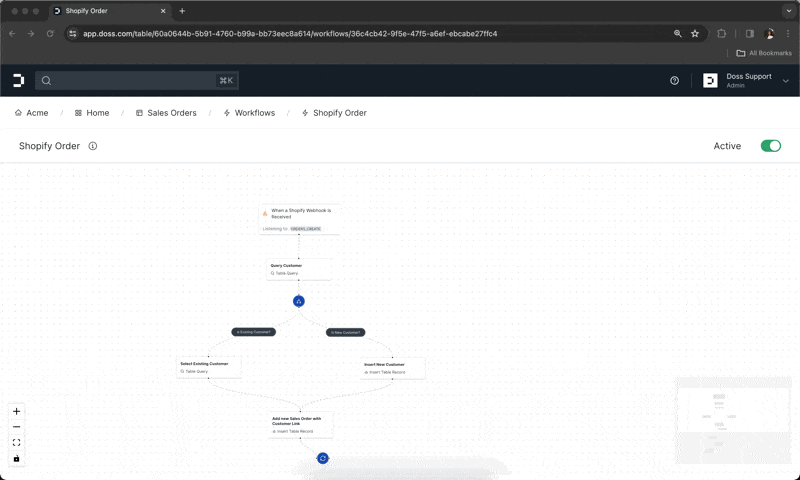The image size is (800, 480).
Task: Click the Shopify Order info icon
Action: pos(93,146)
